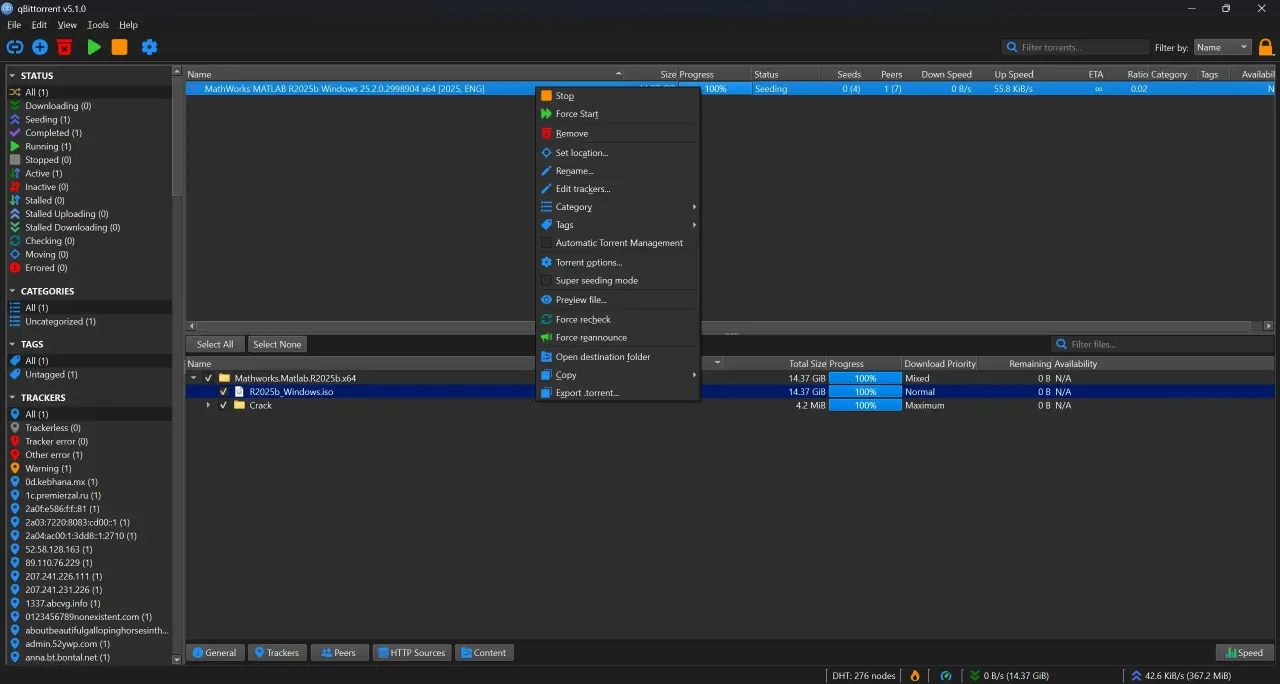Click the flame connection status icon in the status bar

pyautogui.click(x=914, y=676)
